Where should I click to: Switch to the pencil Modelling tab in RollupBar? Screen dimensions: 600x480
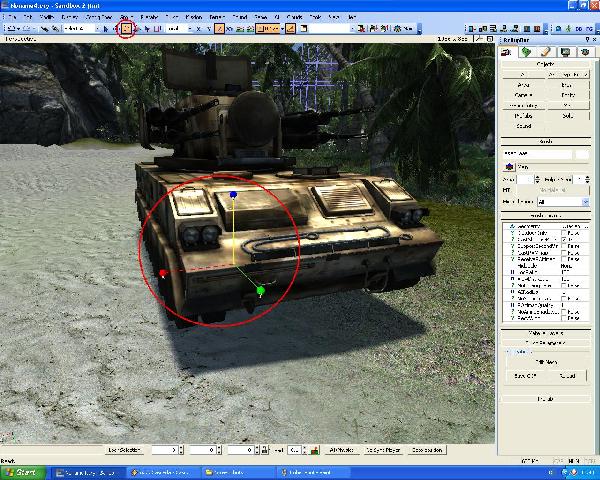click(x=546, y=52)
